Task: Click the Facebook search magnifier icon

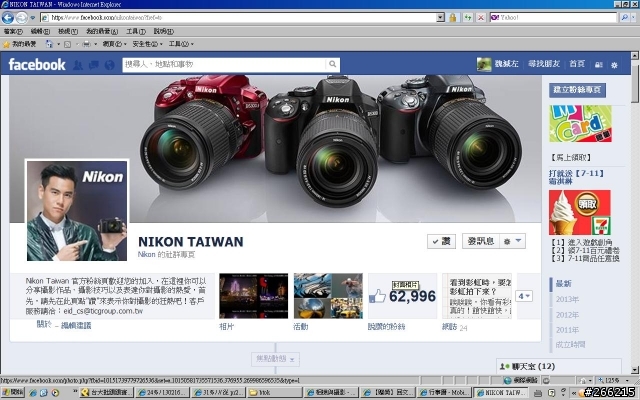Action: (x=333, y=64)
